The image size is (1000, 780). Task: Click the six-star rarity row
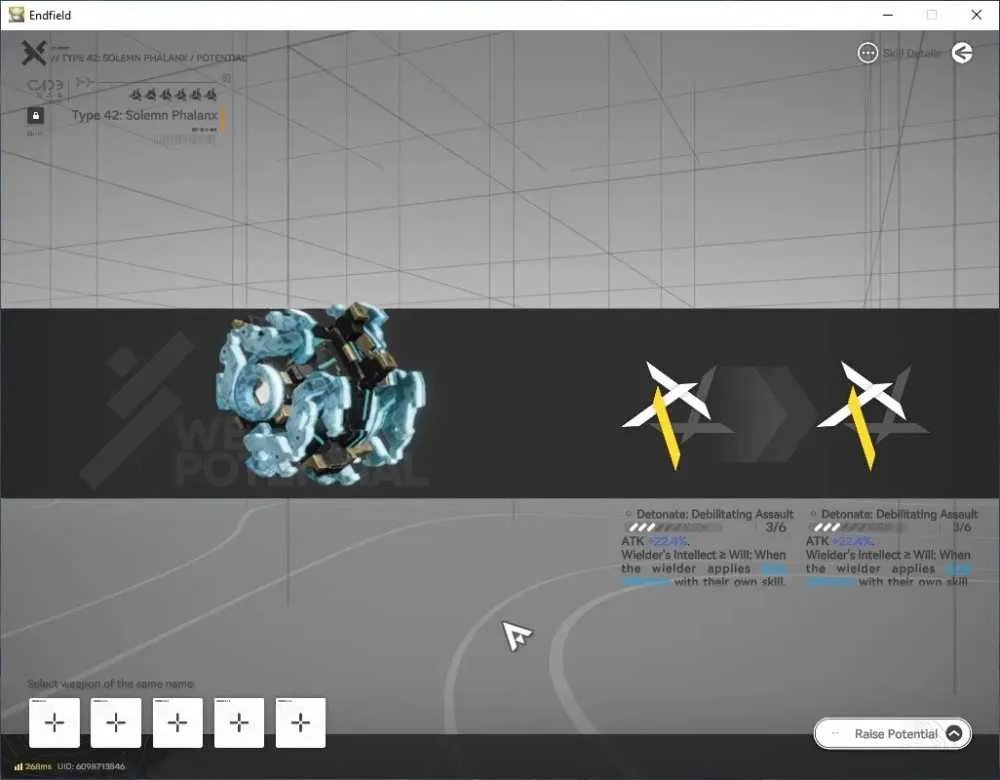point(173,95)
